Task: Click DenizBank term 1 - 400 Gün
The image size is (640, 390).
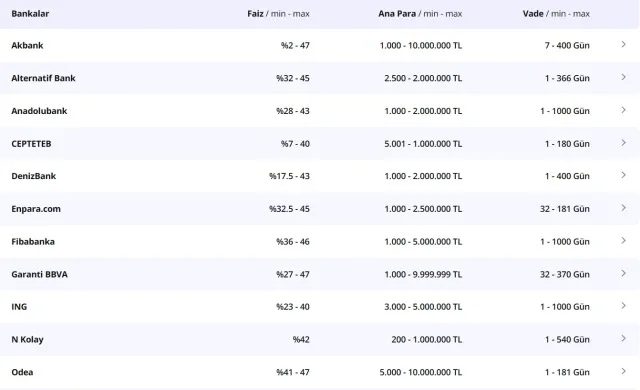Action: click(567, 176)
